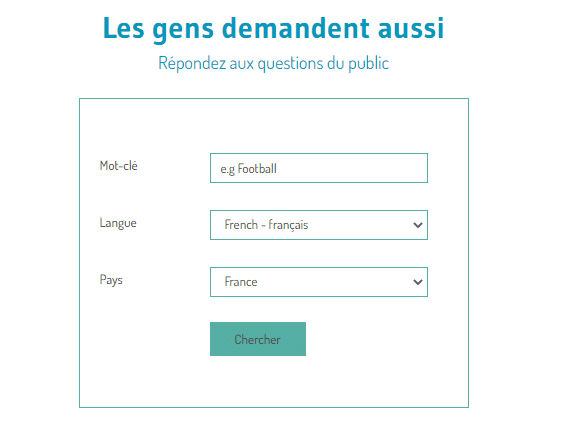Click the Pays field label

[x=111, y=280]
